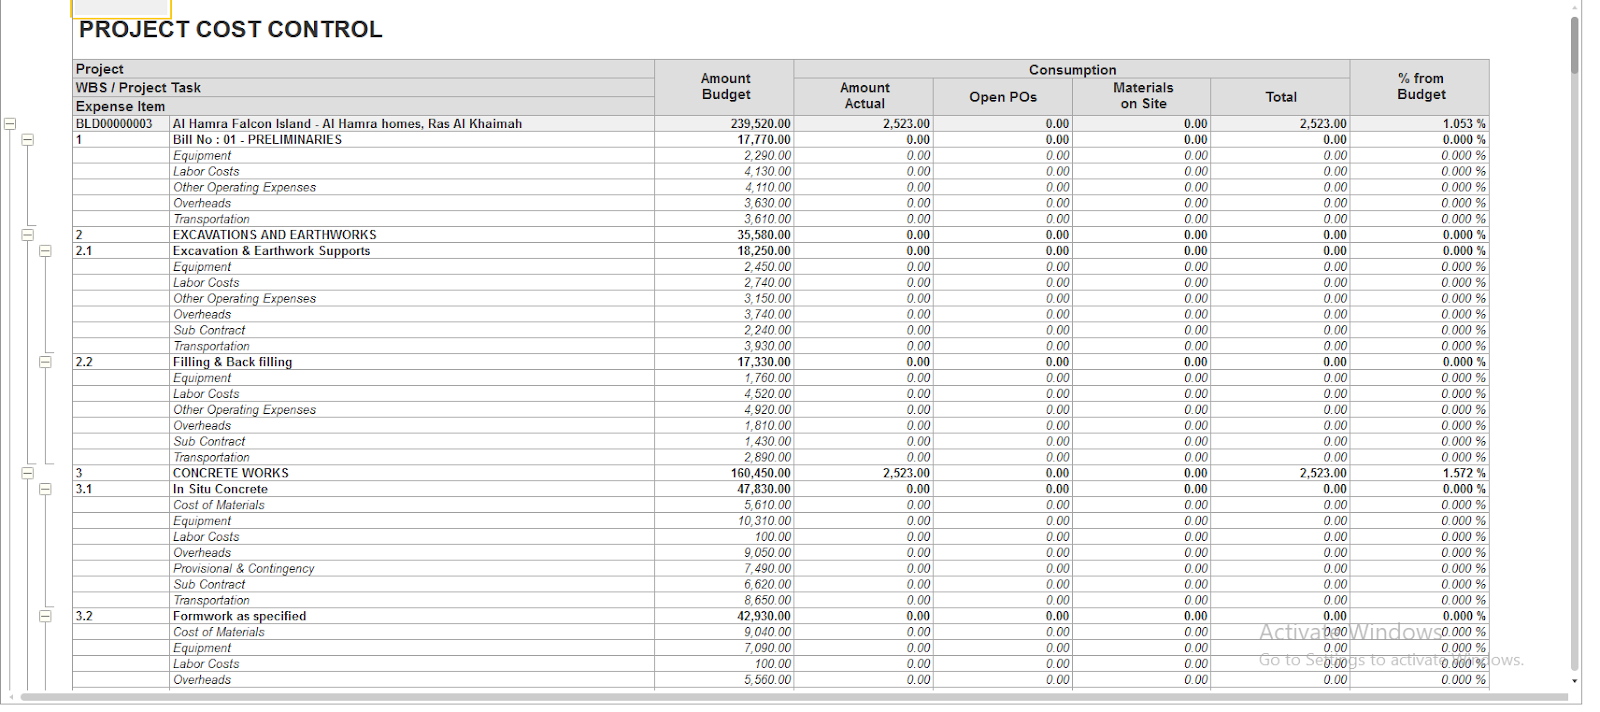Screen dimensions: 1600x712
Task: Click the Open POs column header
Action: pos(1003,97)
